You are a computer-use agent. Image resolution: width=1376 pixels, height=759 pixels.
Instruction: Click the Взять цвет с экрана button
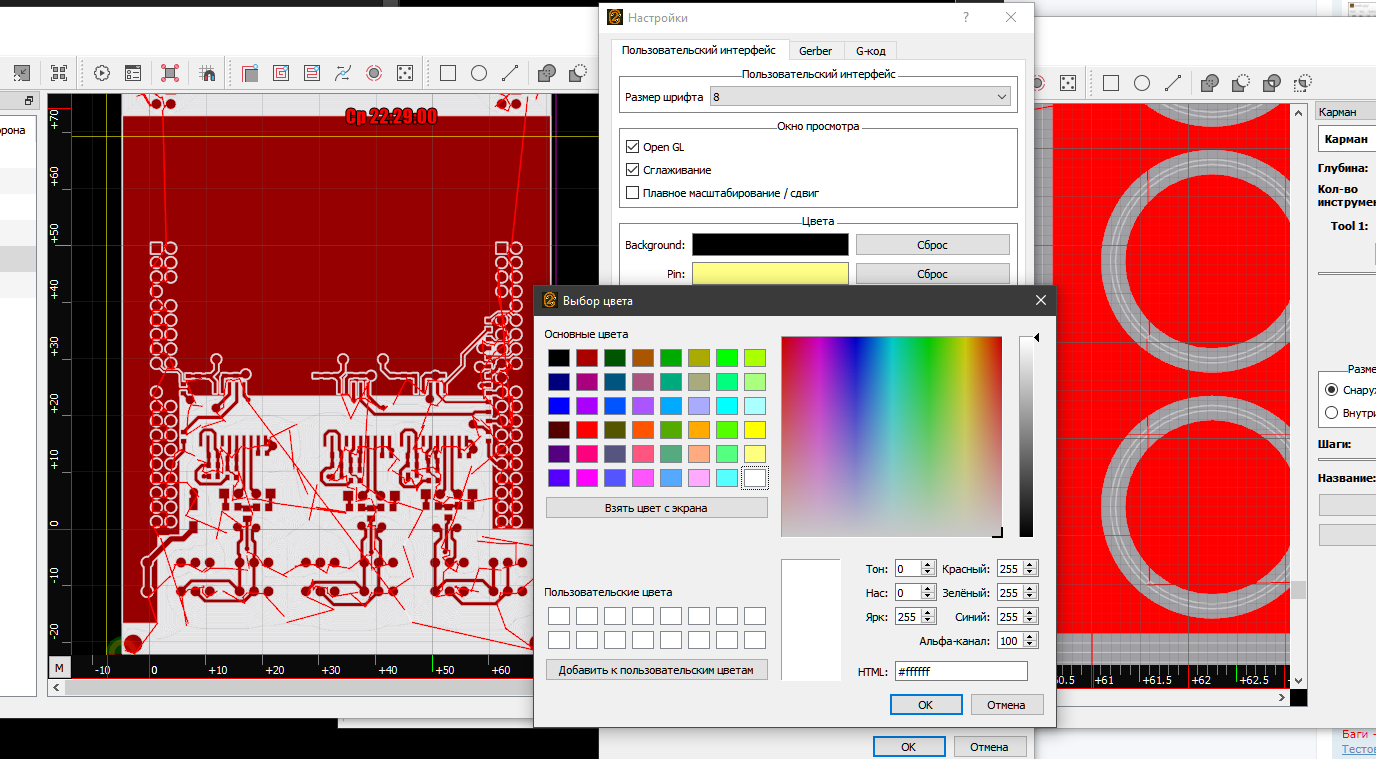pos(656,508)
